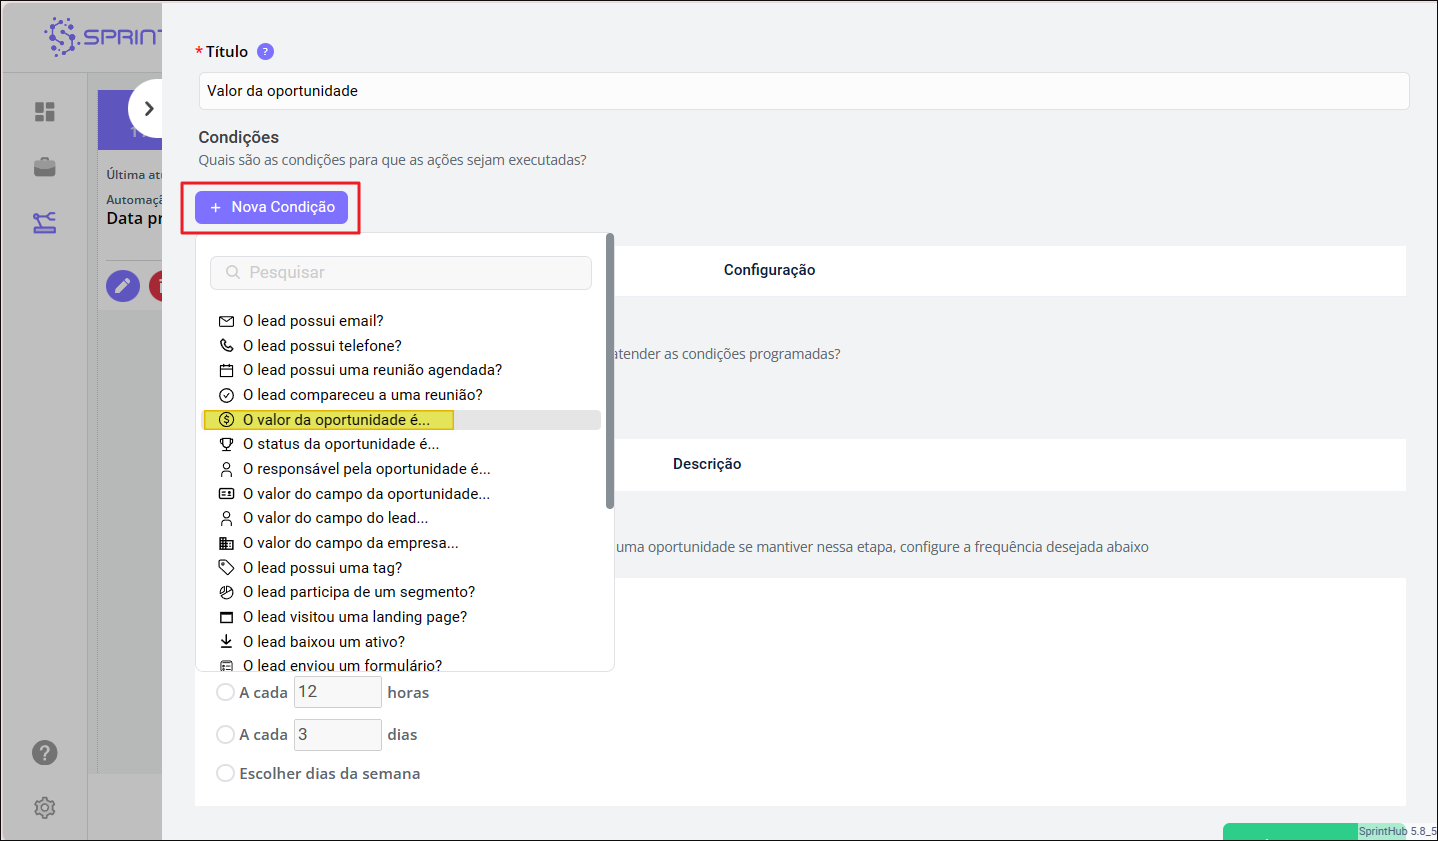1438x841 pixels.
Task: Select the "A cada 12 horas" radio button
Action: pos(226,692)
